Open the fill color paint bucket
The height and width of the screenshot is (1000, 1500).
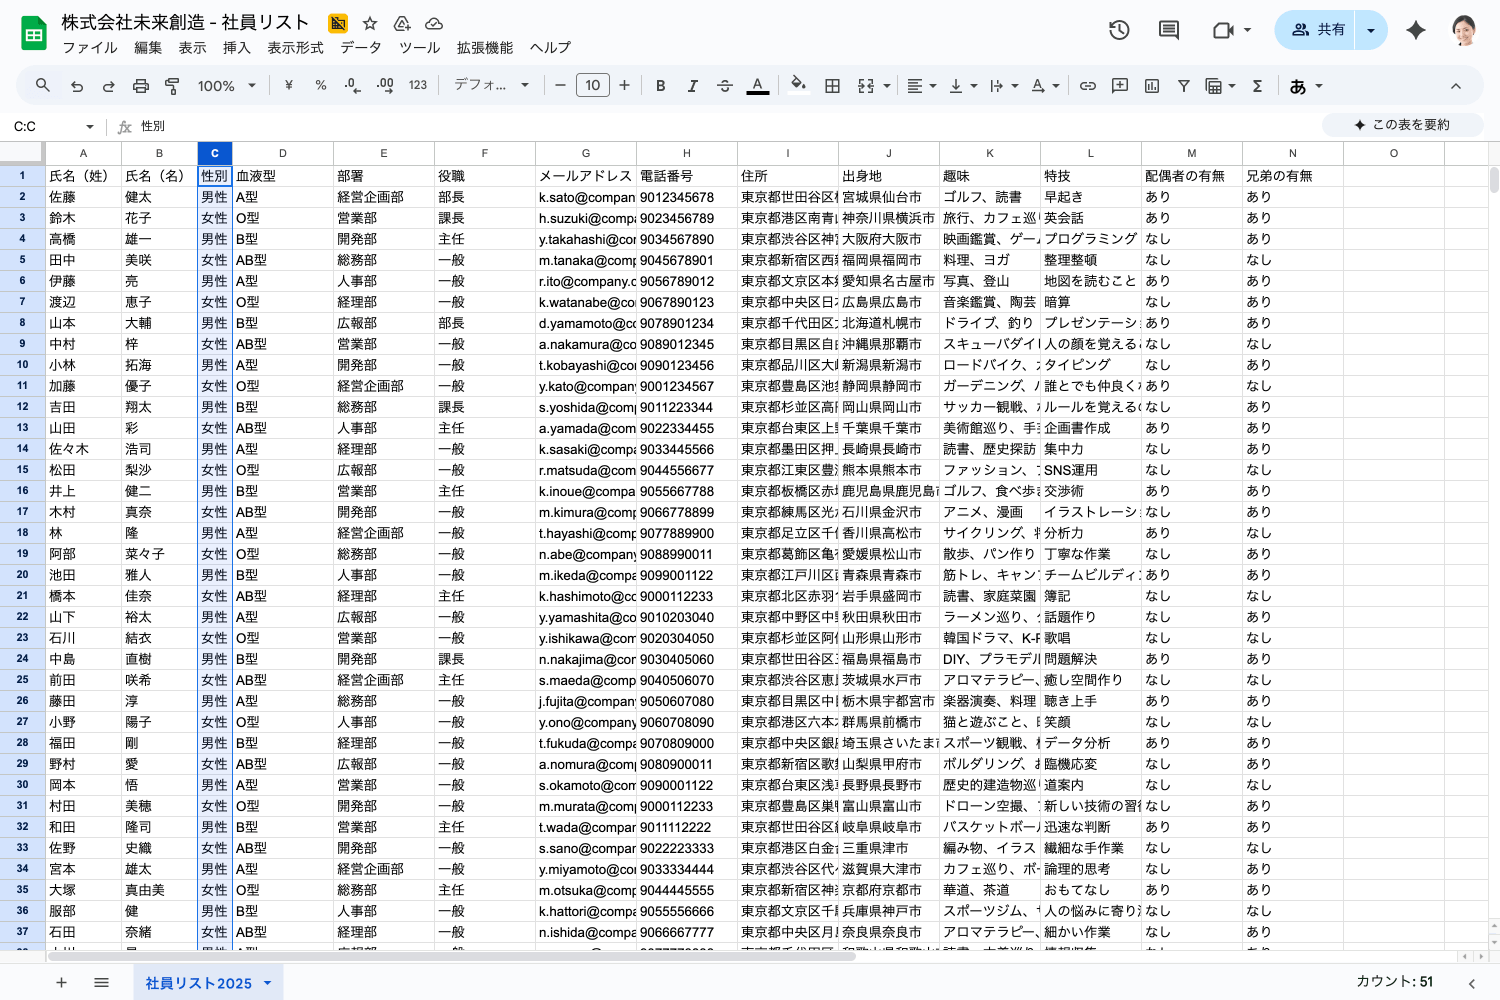tap(798, 86)
